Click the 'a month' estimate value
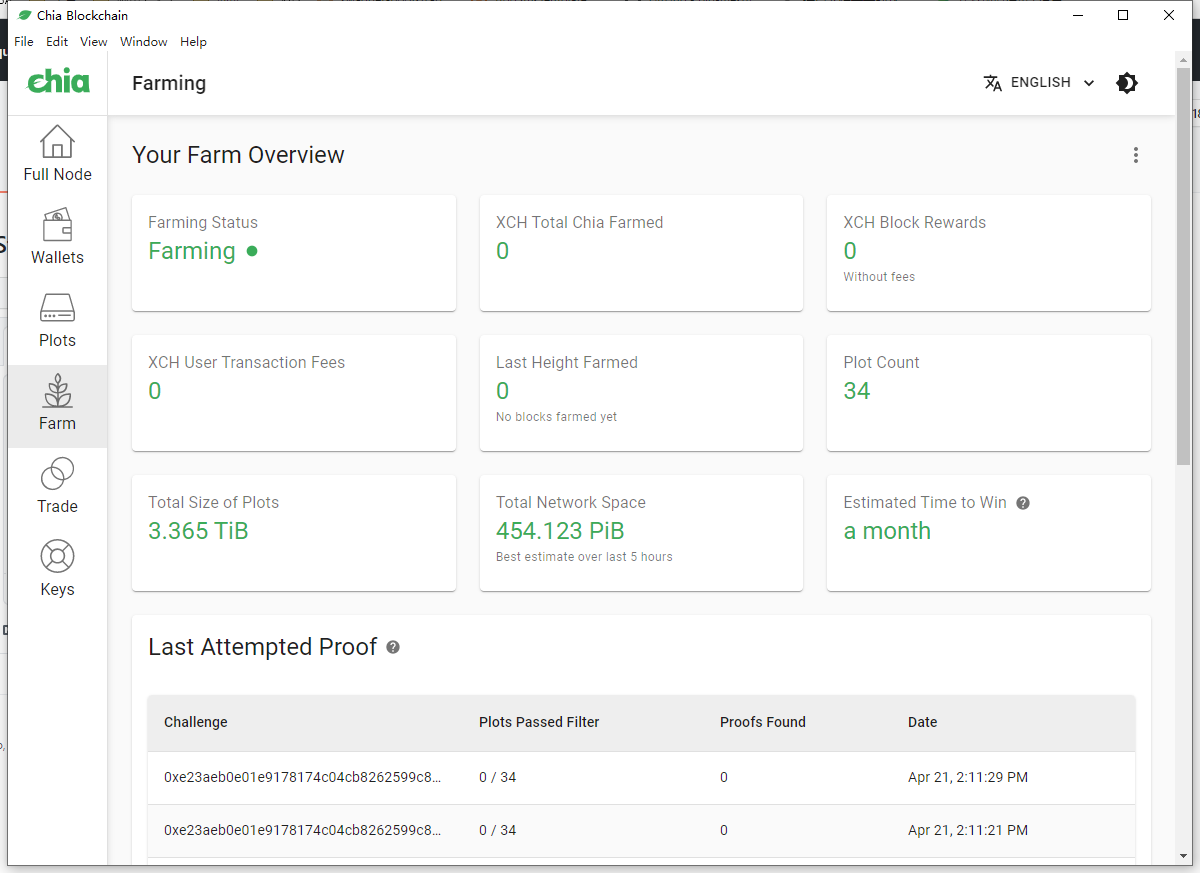Image resolution: width=1200 pixels, height=873 pixels. click(x=887, y=531)
